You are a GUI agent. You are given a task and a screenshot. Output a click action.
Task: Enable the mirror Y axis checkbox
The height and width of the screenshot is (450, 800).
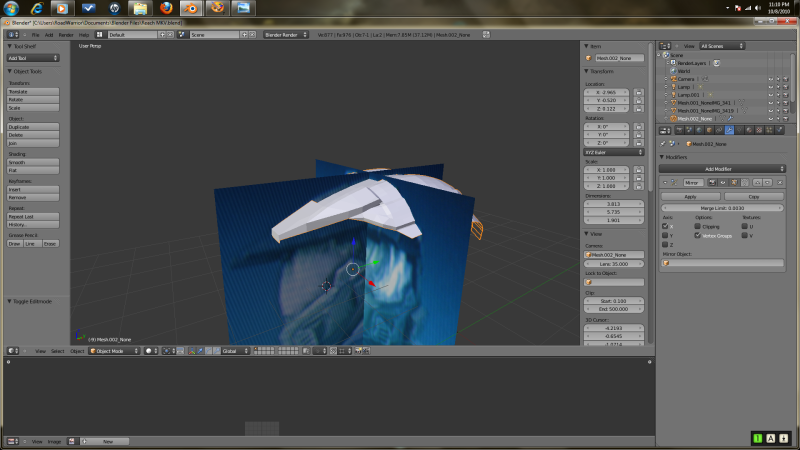coord(665,235)
